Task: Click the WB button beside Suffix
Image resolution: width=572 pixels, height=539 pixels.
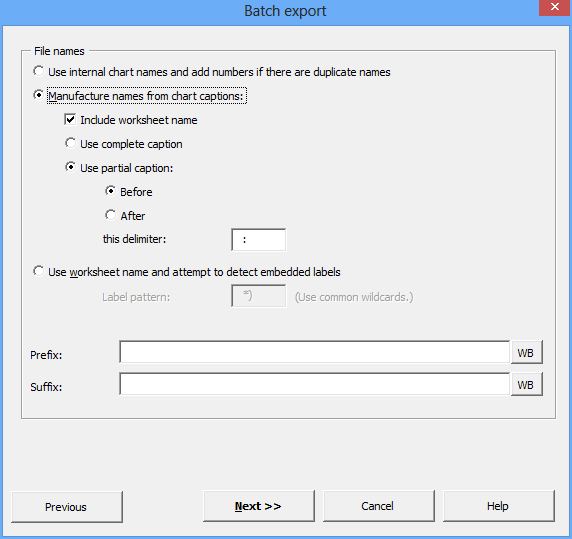Action: [527, 384]
